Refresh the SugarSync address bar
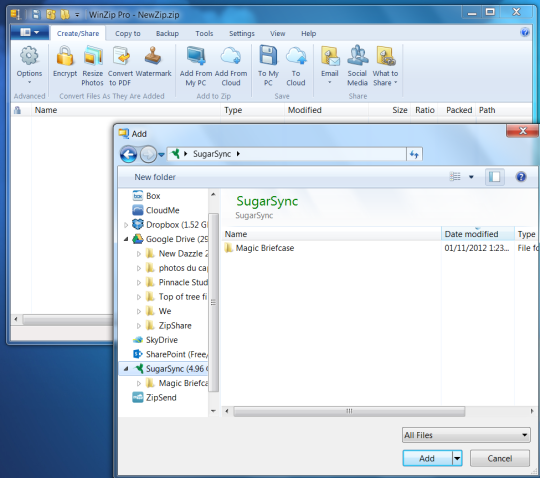This screenshot has height=478, width=540. point(414,154)
